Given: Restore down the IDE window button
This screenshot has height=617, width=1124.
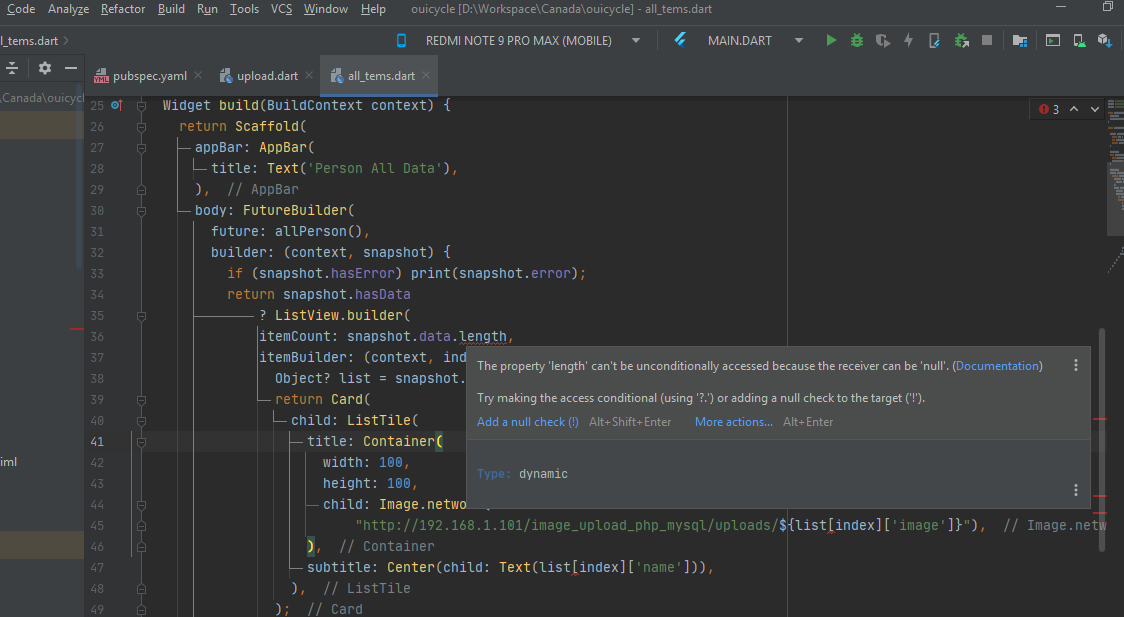Looking at the screenshot, I should (1108, 7).
